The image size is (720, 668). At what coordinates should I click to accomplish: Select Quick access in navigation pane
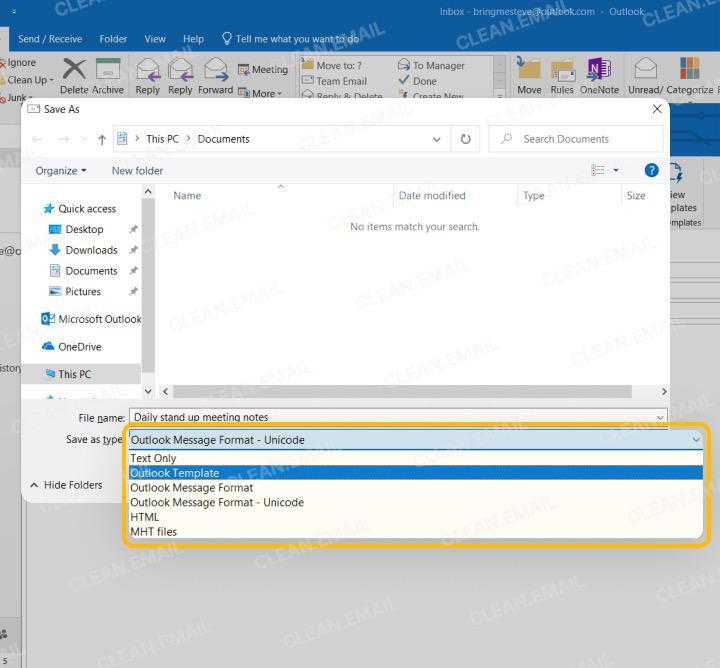pos(80,209)
